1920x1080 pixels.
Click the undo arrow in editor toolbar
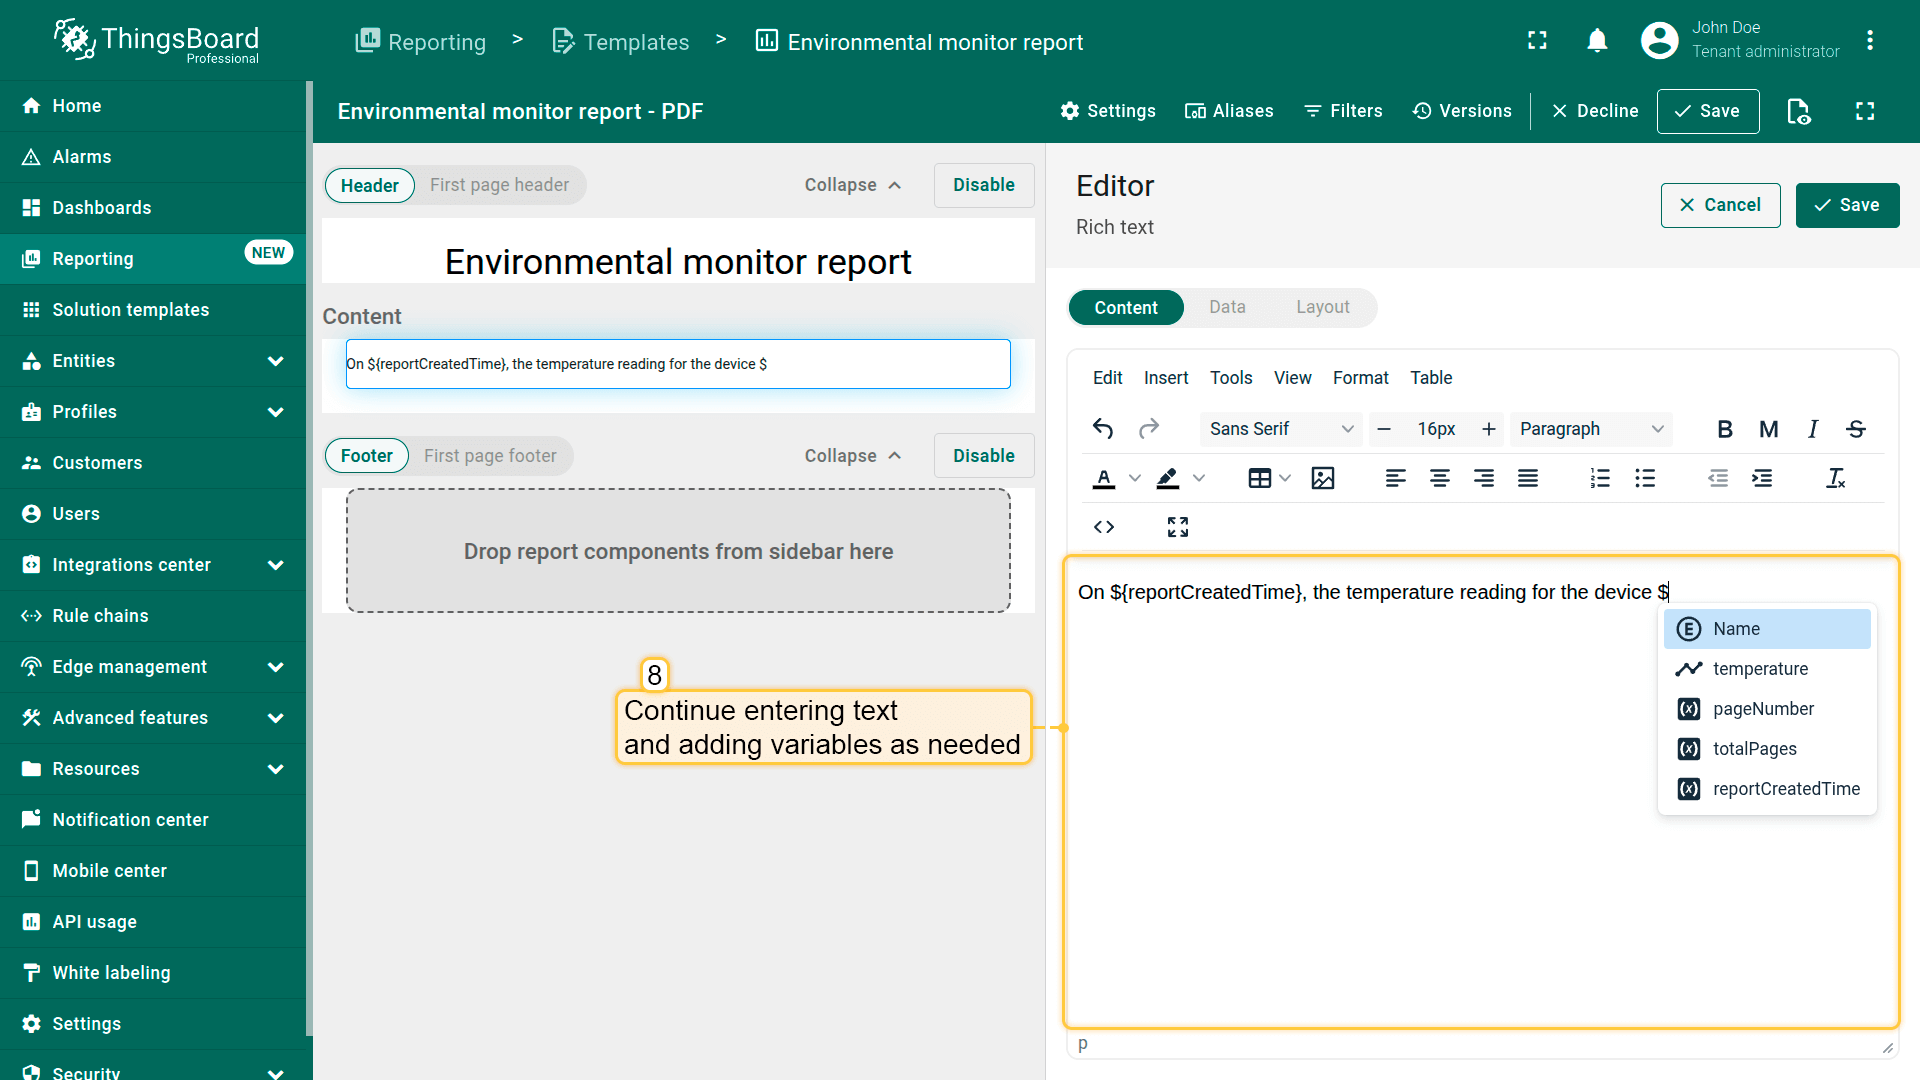coord(1103,429)
